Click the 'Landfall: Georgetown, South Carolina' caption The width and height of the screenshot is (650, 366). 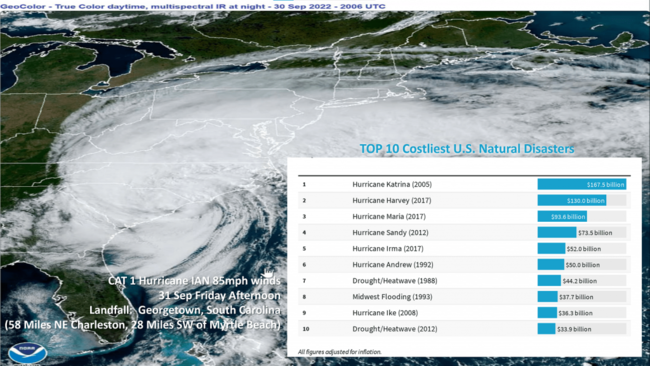pyautogui.click(x=184, y=310)
